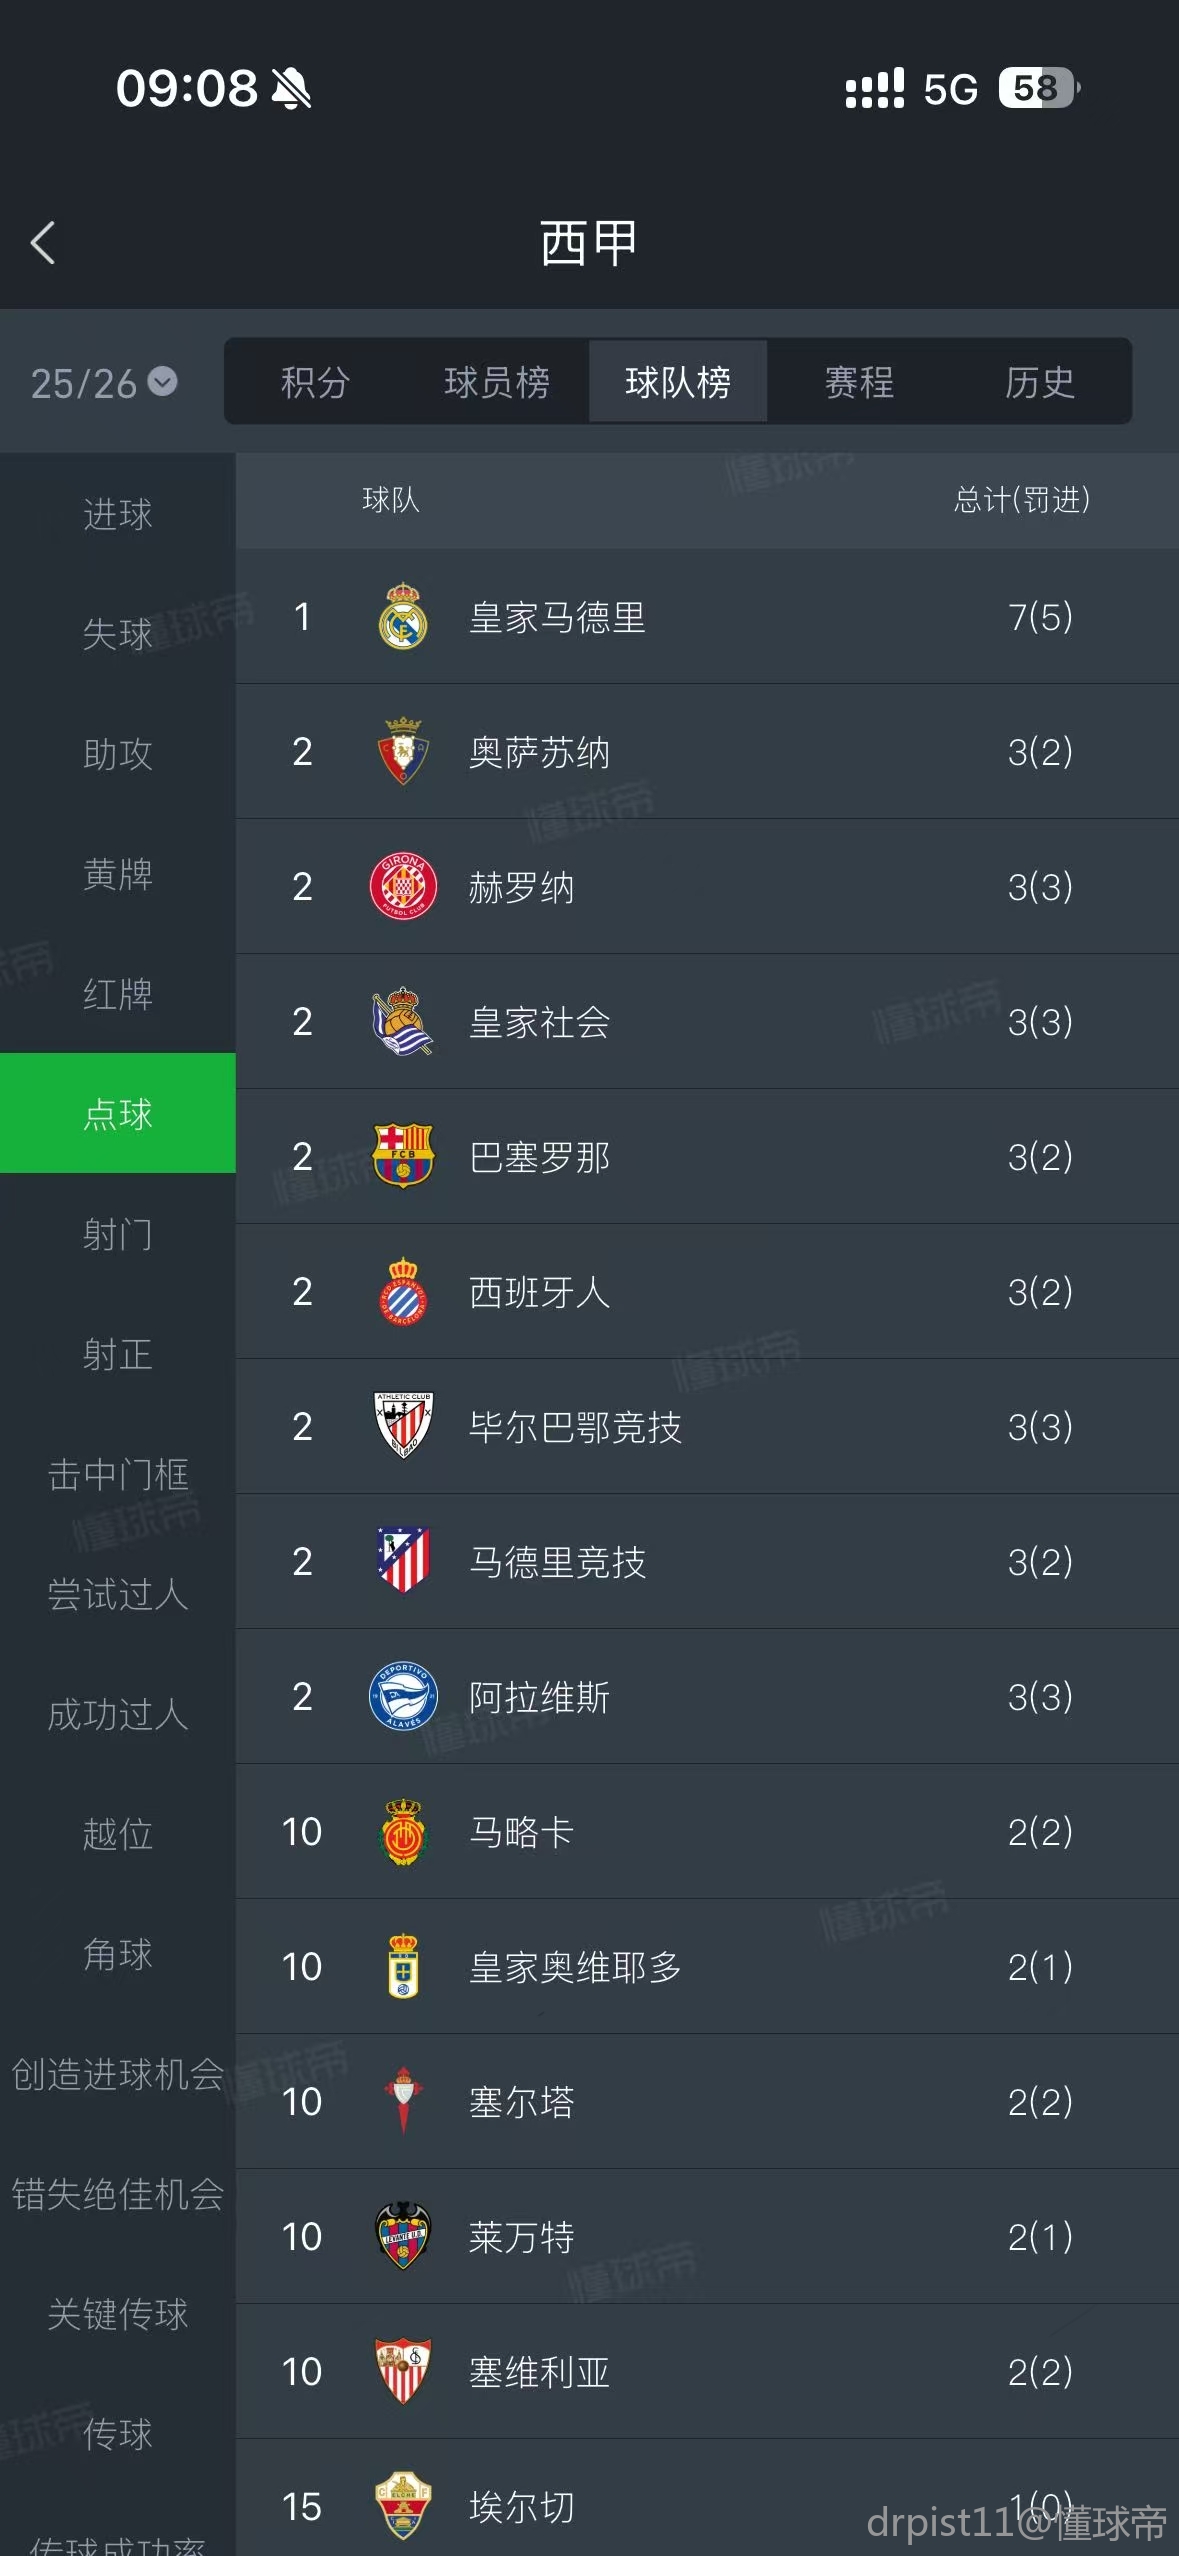The height and width of the screenshot is (2556, 1179).
Task: Click the FC Barcelona badge
Action: [x=403, y=1157]
